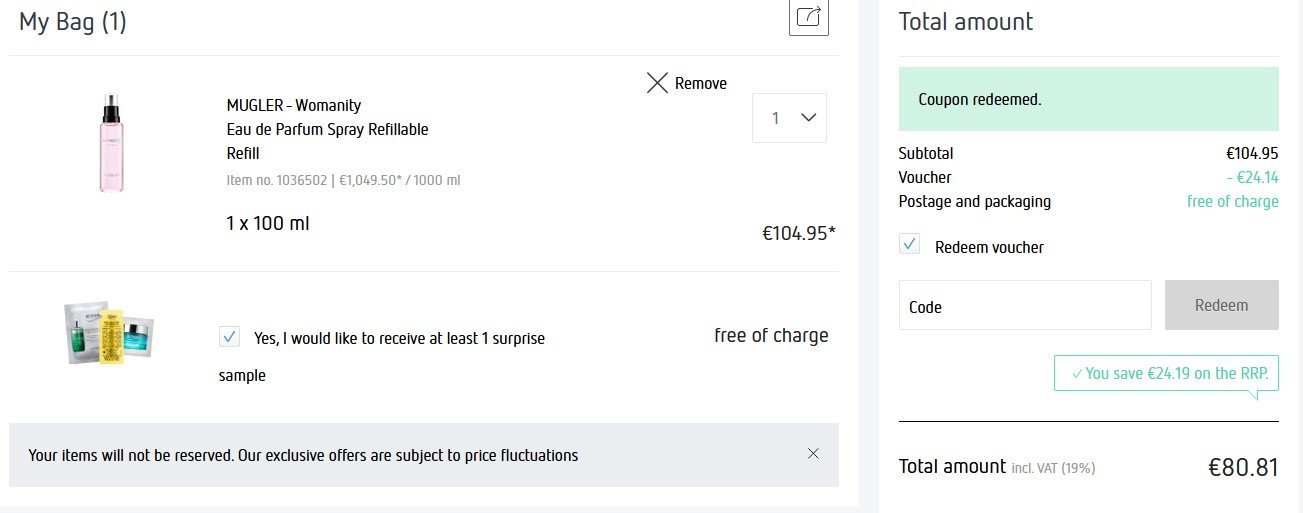
Task: Open the MUGLER - Womanity product link
Action: pyautogui.click(x=294, y=105)
